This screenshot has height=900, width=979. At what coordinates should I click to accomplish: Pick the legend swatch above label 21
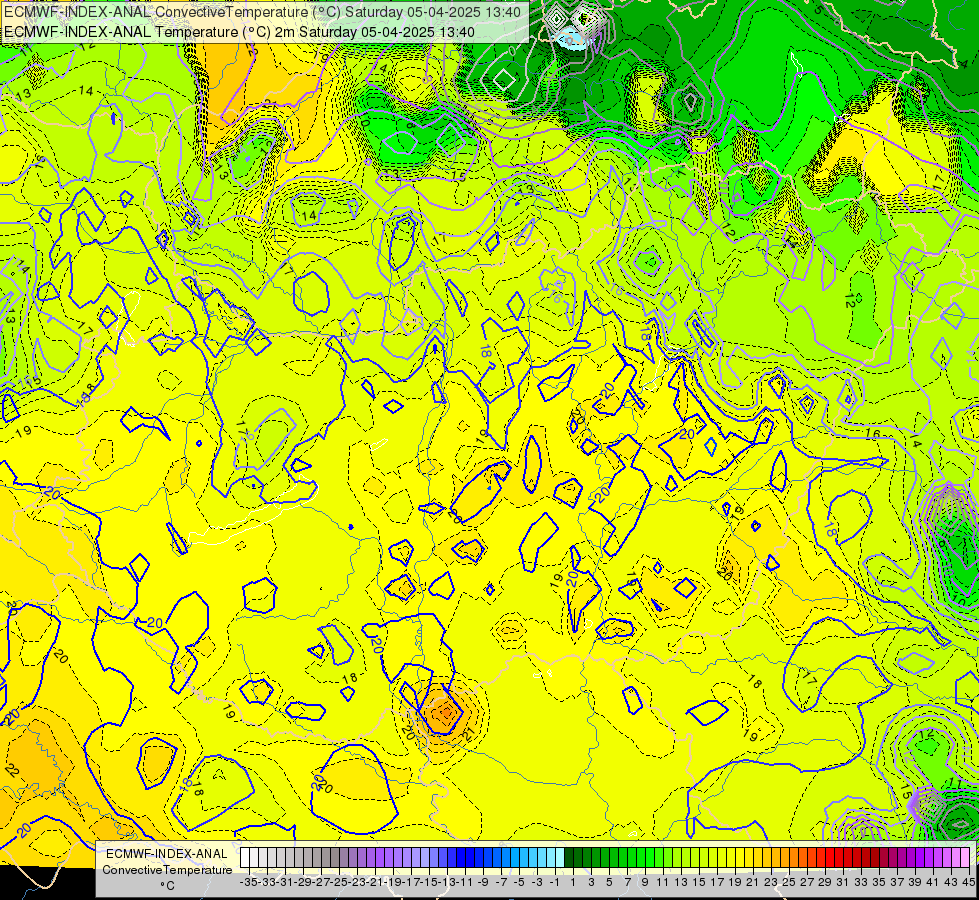[749, 858]
